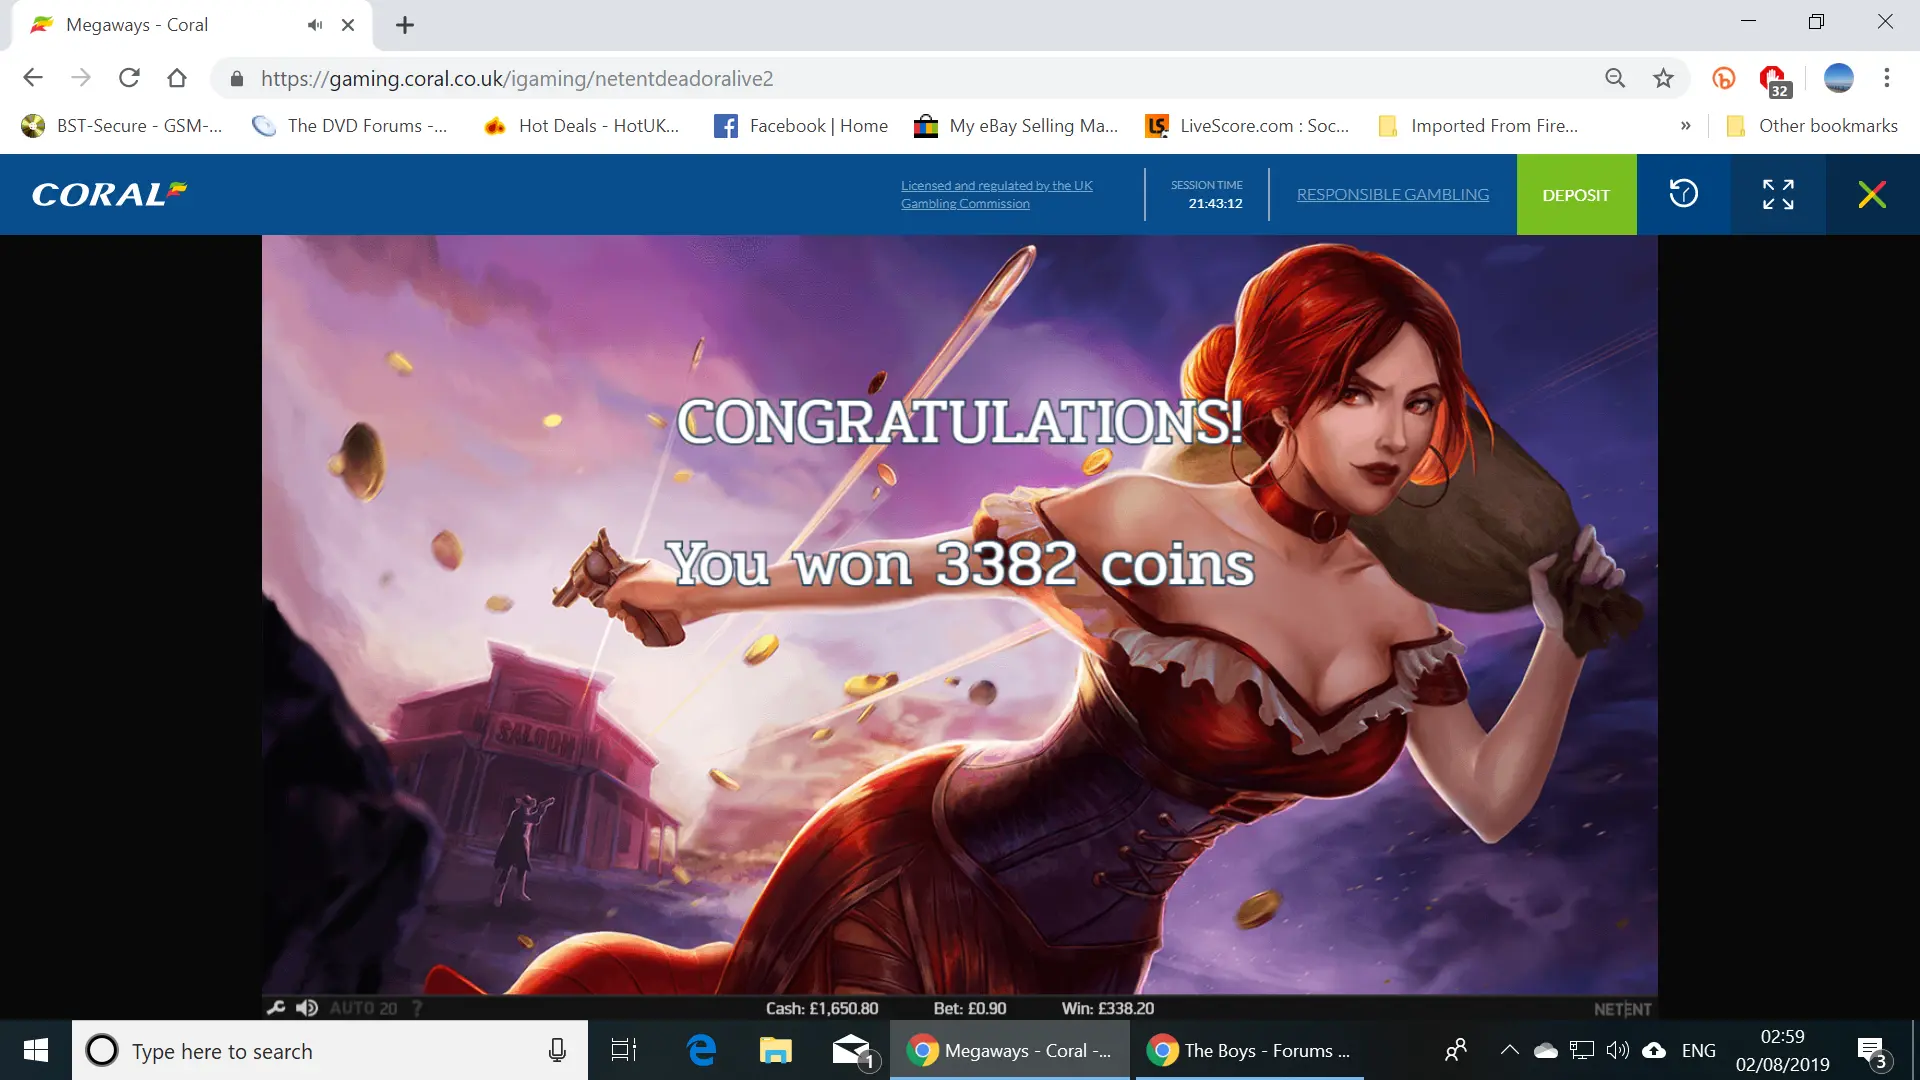The image size is (1920, 1080).
Task: Open Other bookmarks folder
Action: (x=1812, y=126)
